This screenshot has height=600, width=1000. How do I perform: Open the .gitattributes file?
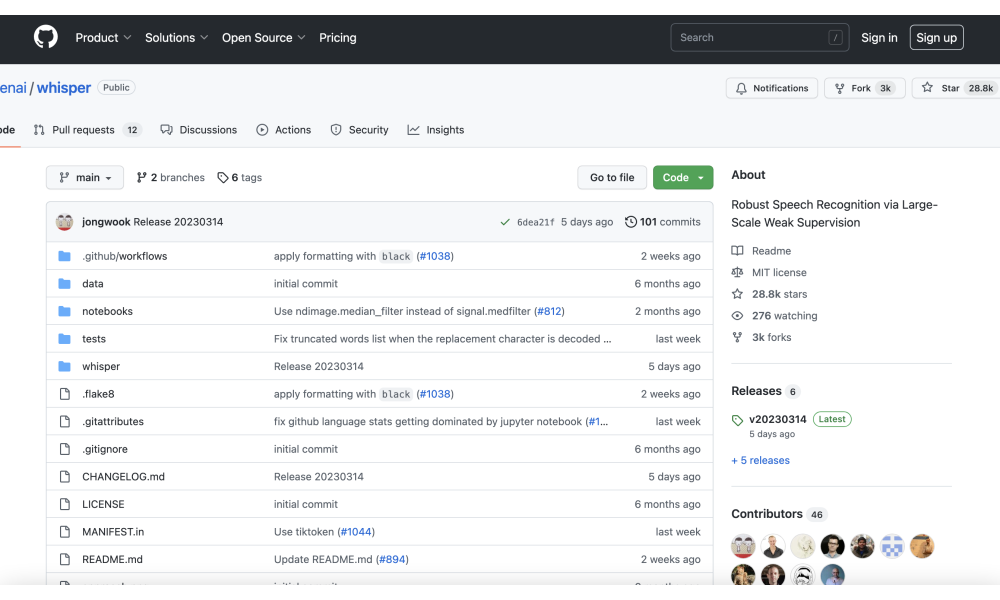(x=113, y=421)
